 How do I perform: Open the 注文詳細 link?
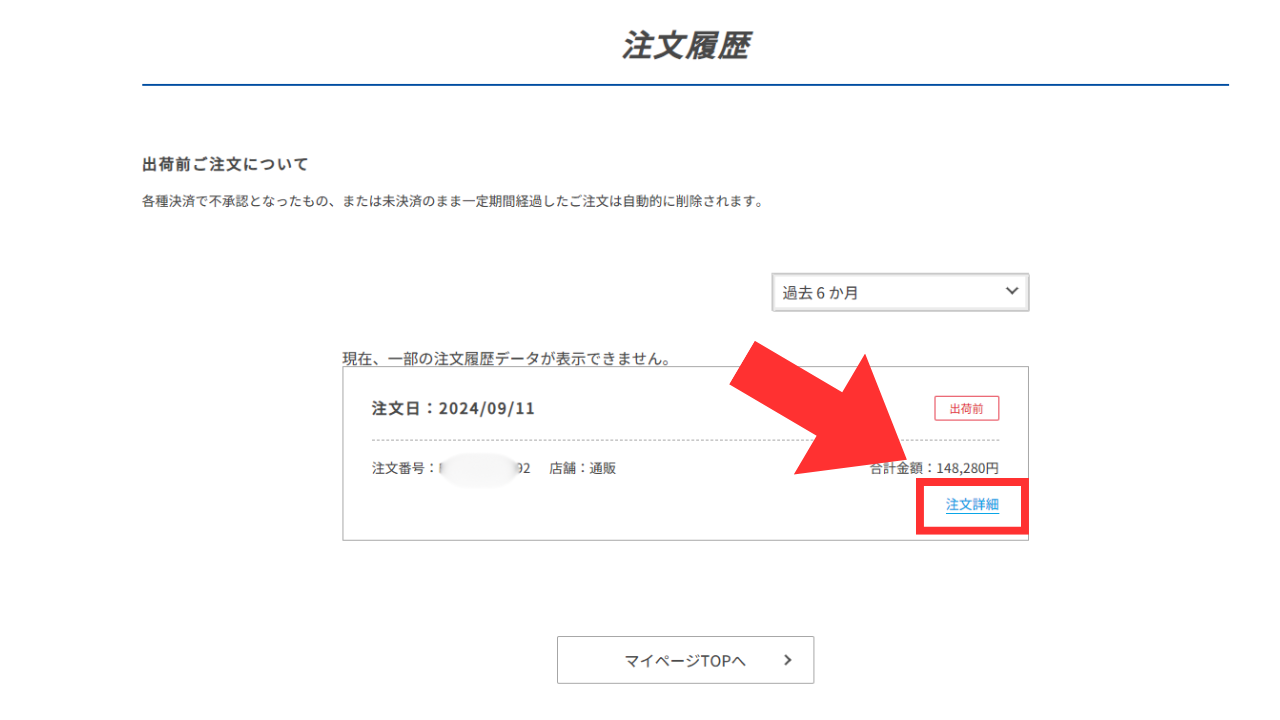coord(972,505)
